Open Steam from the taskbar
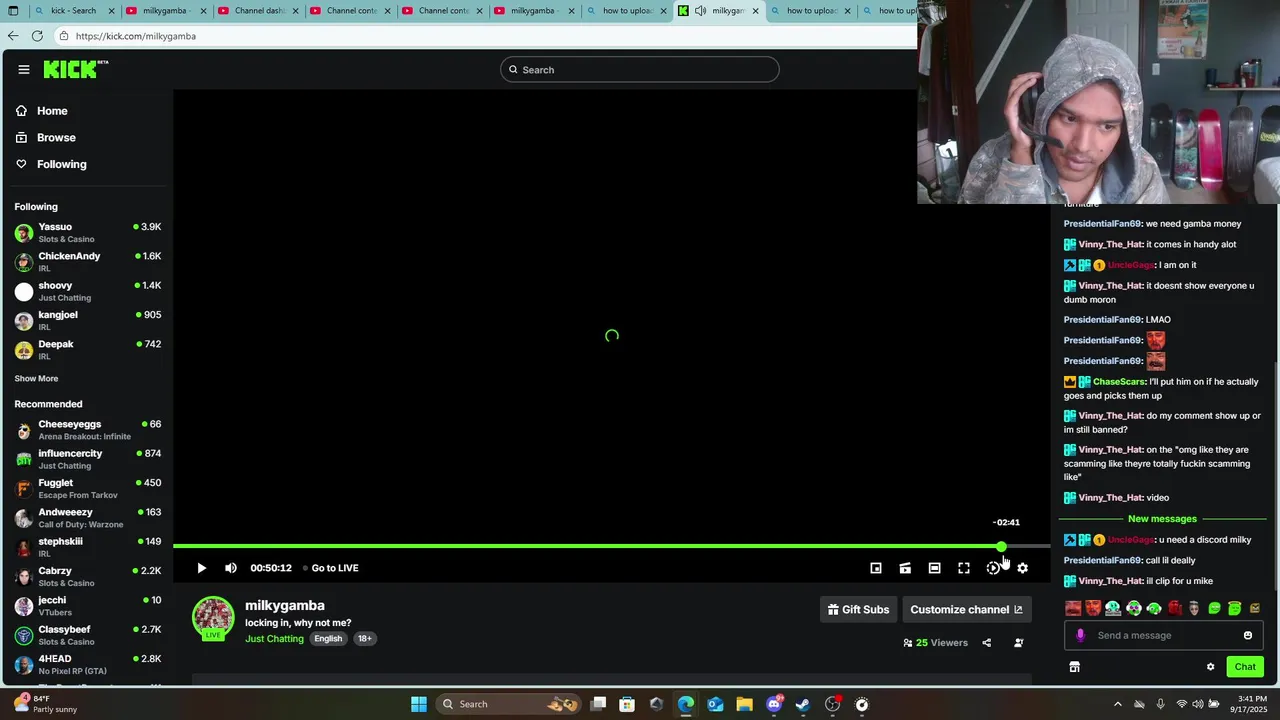The width and height of the screenshot is (1280, 720). 803,704
